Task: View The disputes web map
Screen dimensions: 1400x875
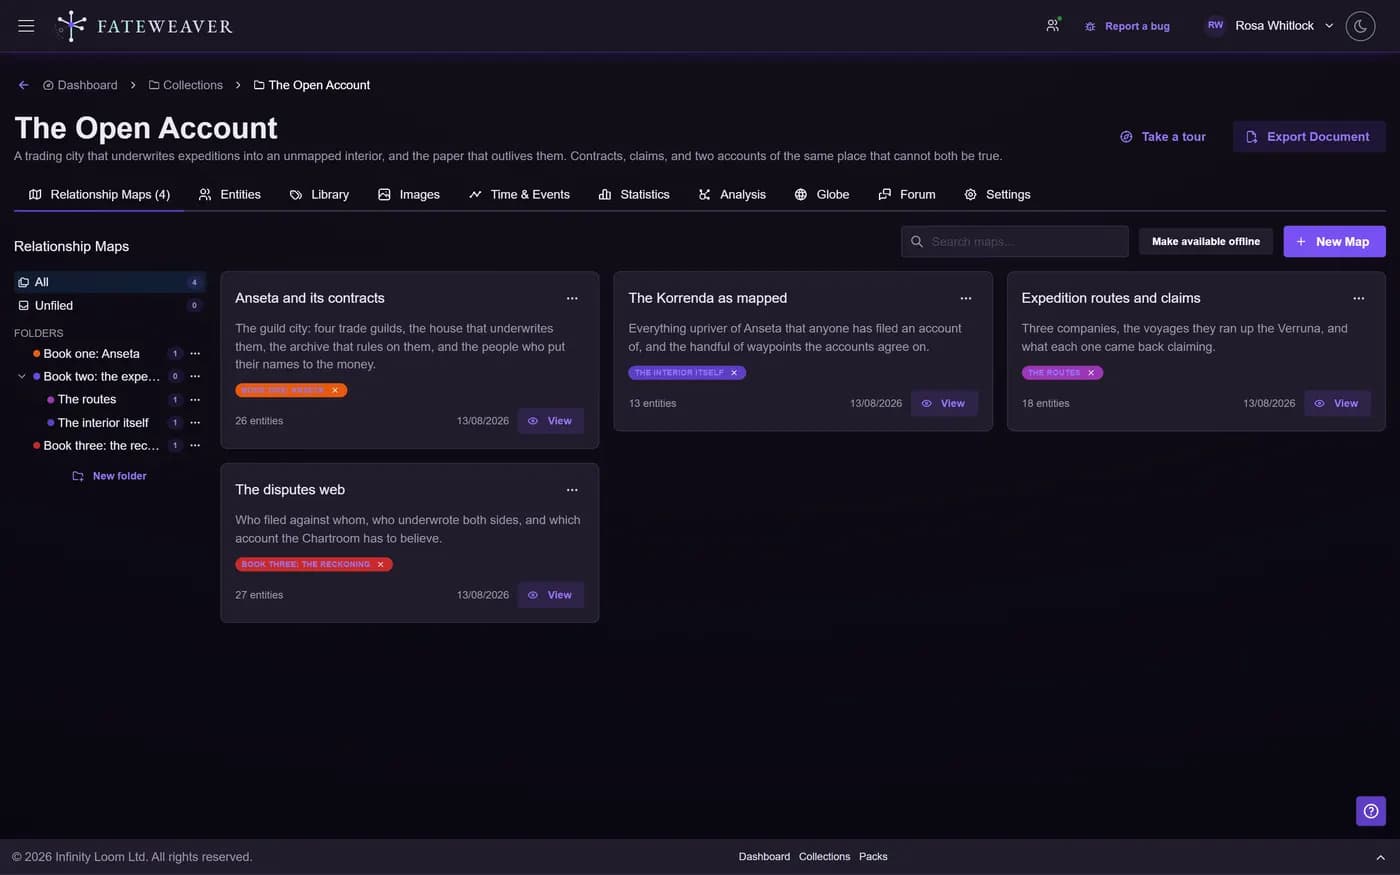Action: (x=550, y=595)
